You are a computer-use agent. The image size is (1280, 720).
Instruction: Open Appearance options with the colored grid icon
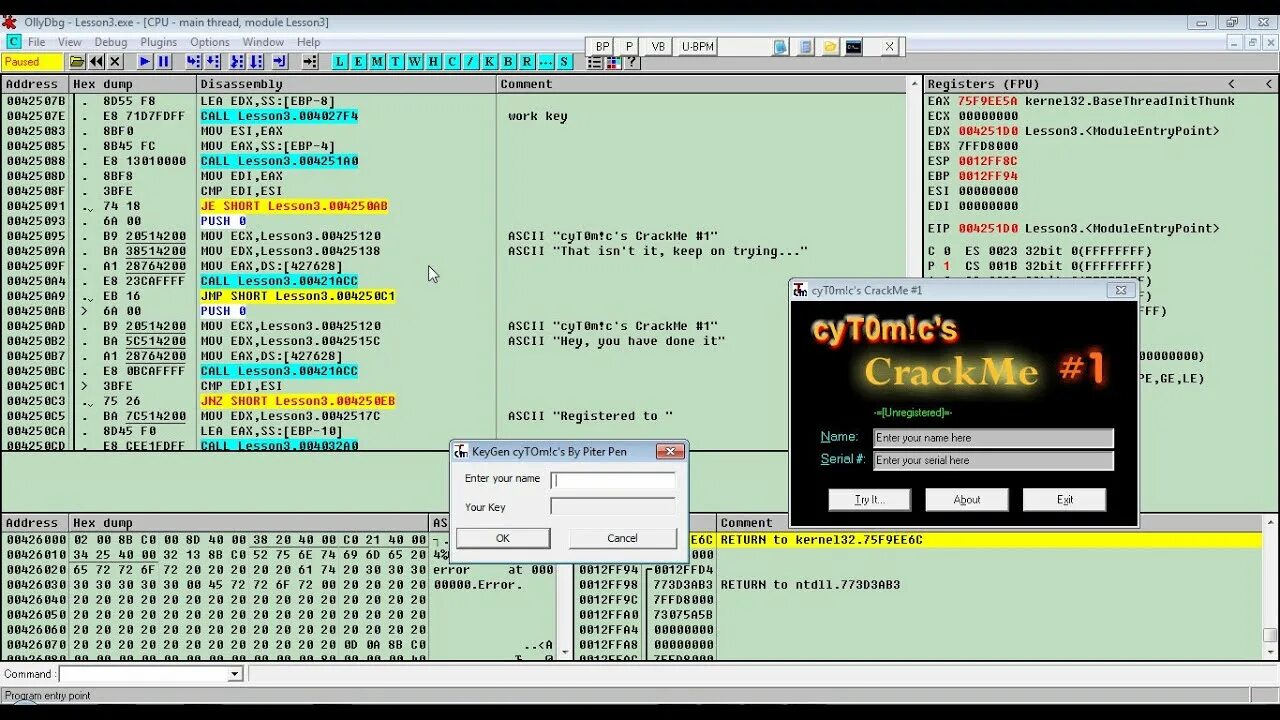pyautogui.click(x=614, y=62)
